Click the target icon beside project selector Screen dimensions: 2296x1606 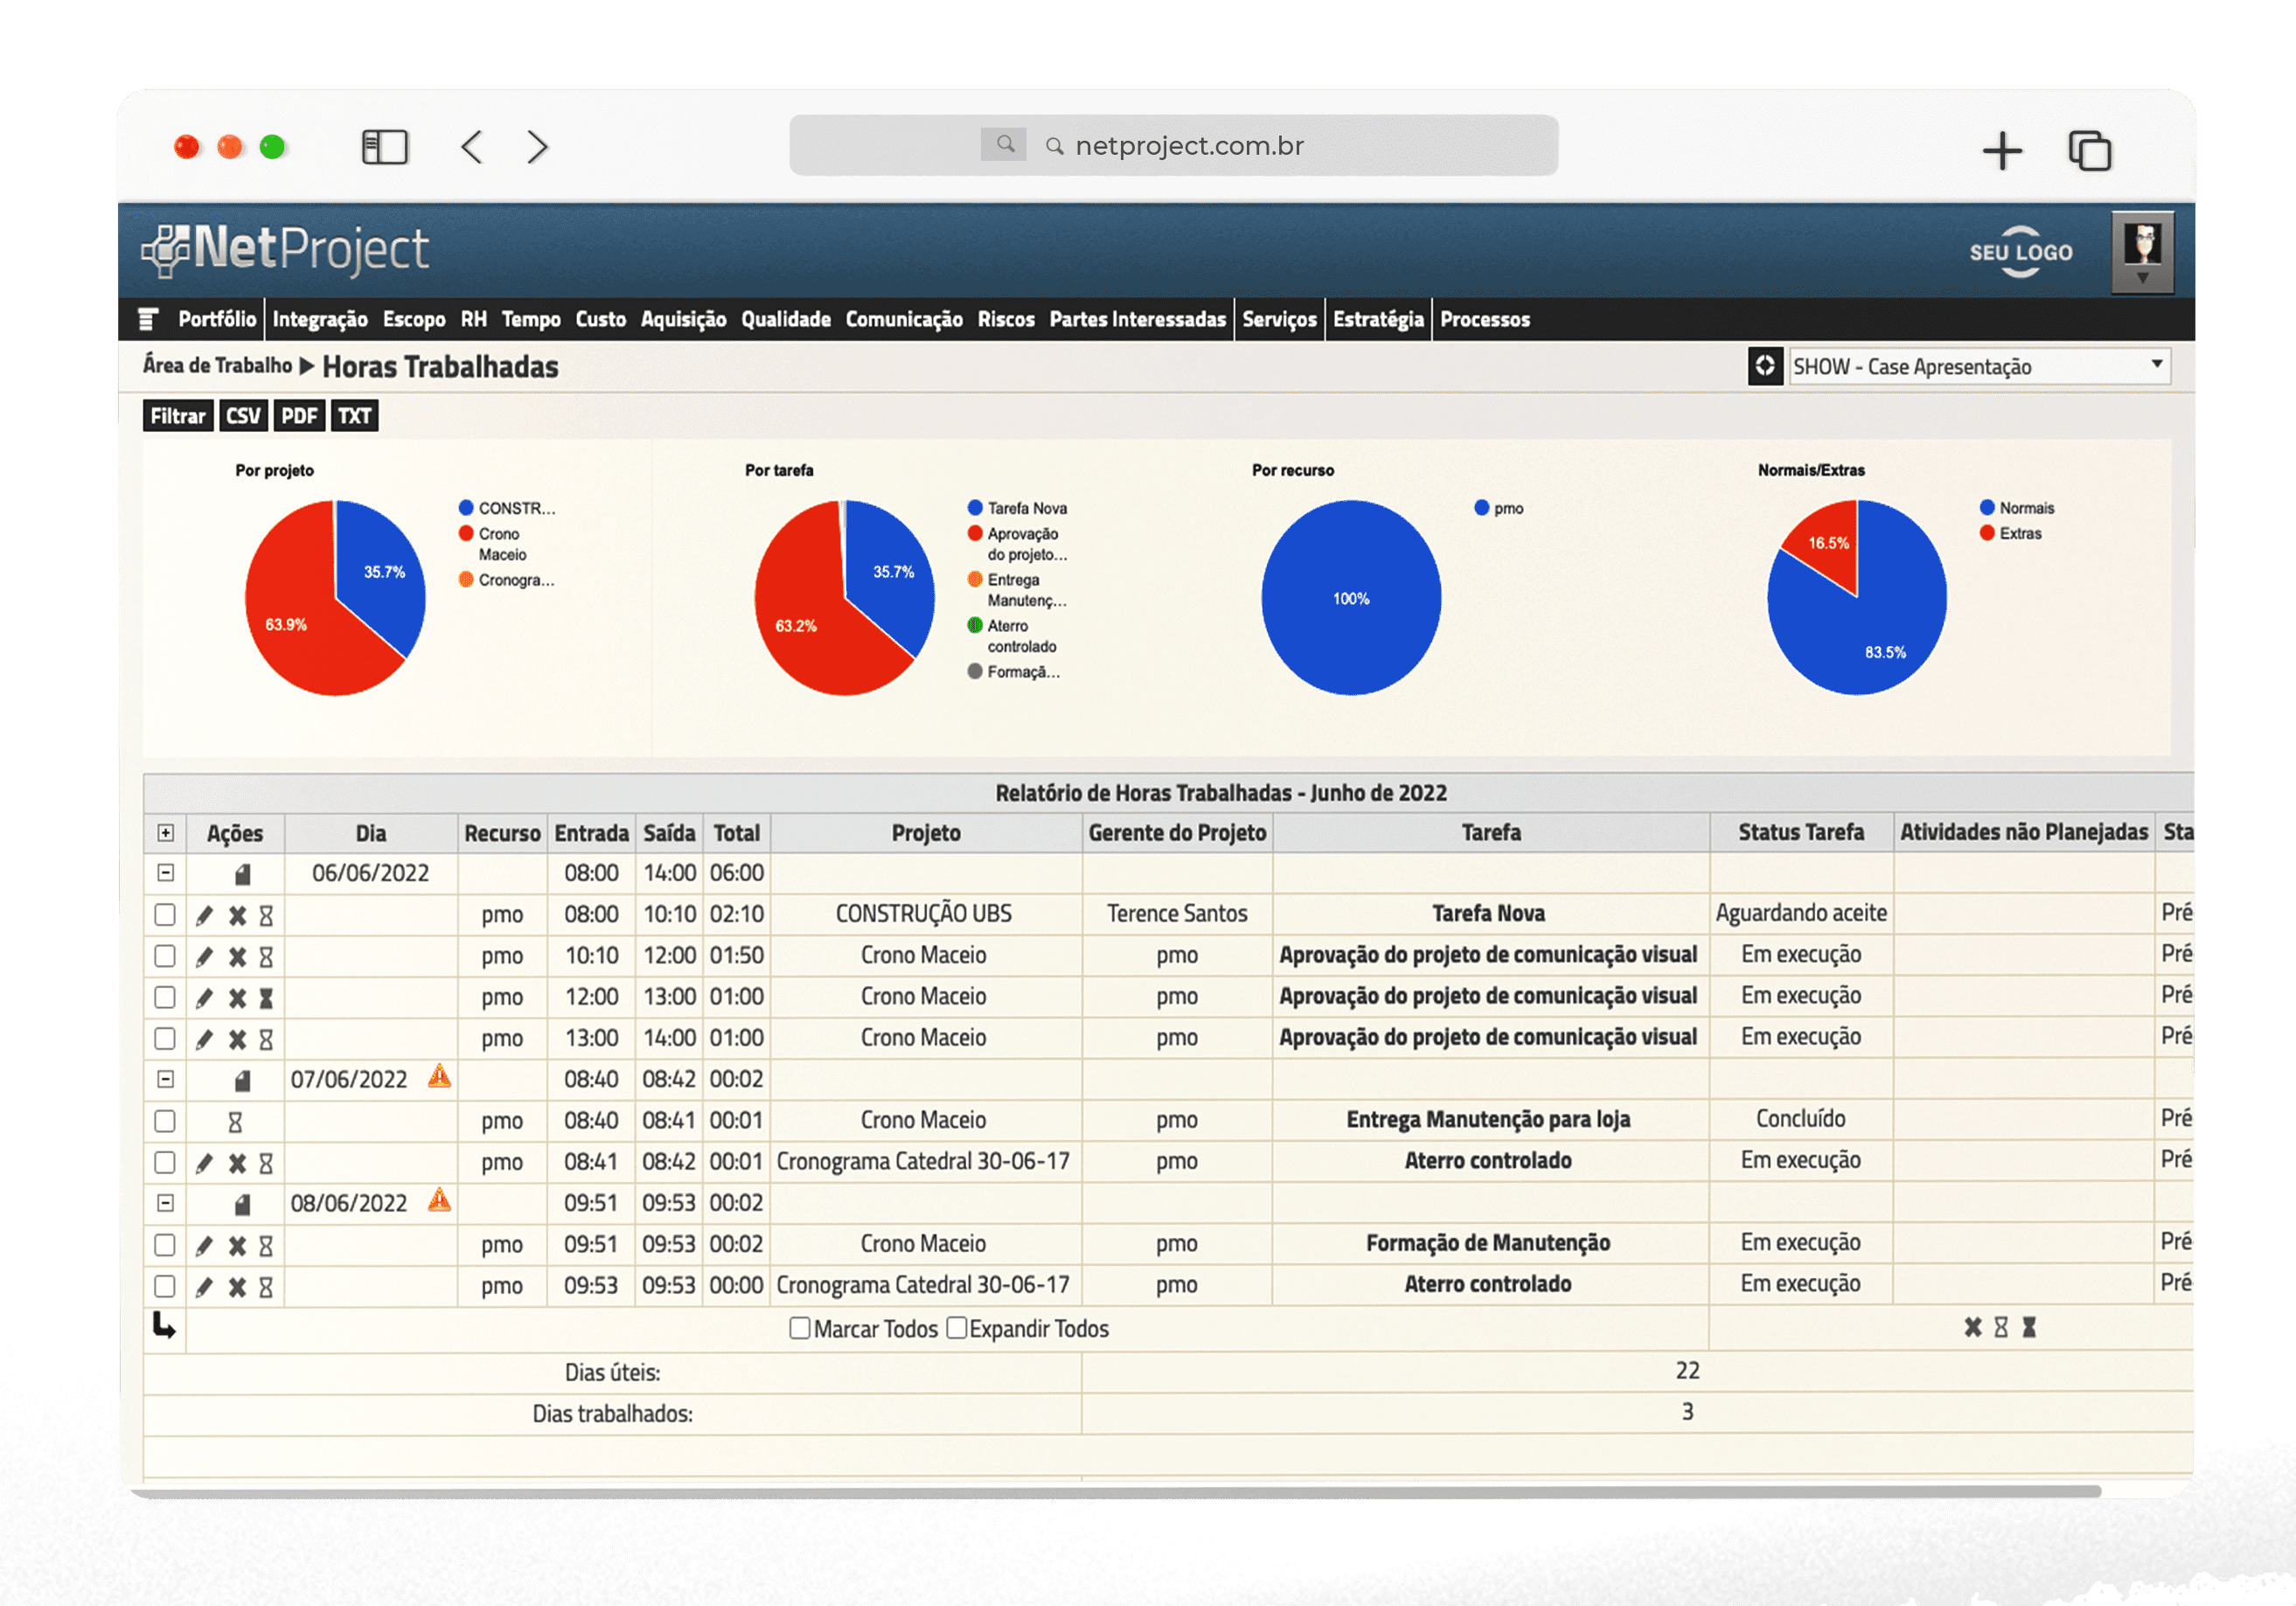(1765, 366)
